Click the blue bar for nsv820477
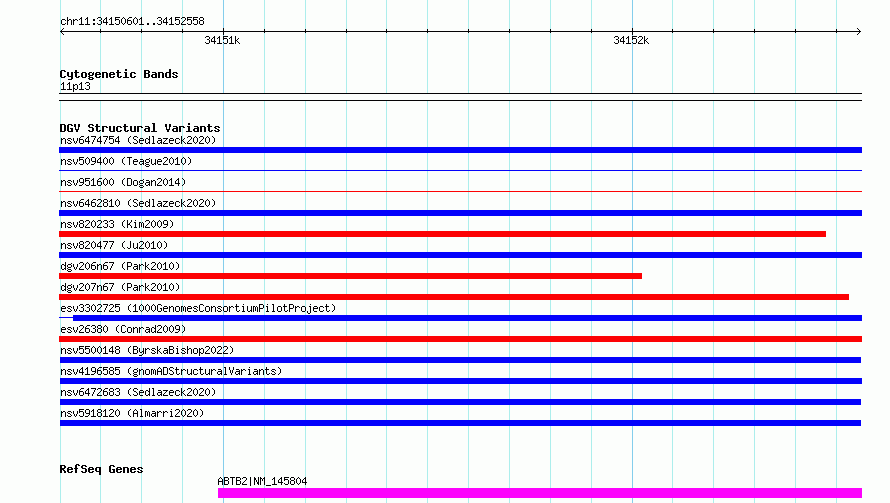This screenshot has width=890, height=503. [x=460, y=255]
